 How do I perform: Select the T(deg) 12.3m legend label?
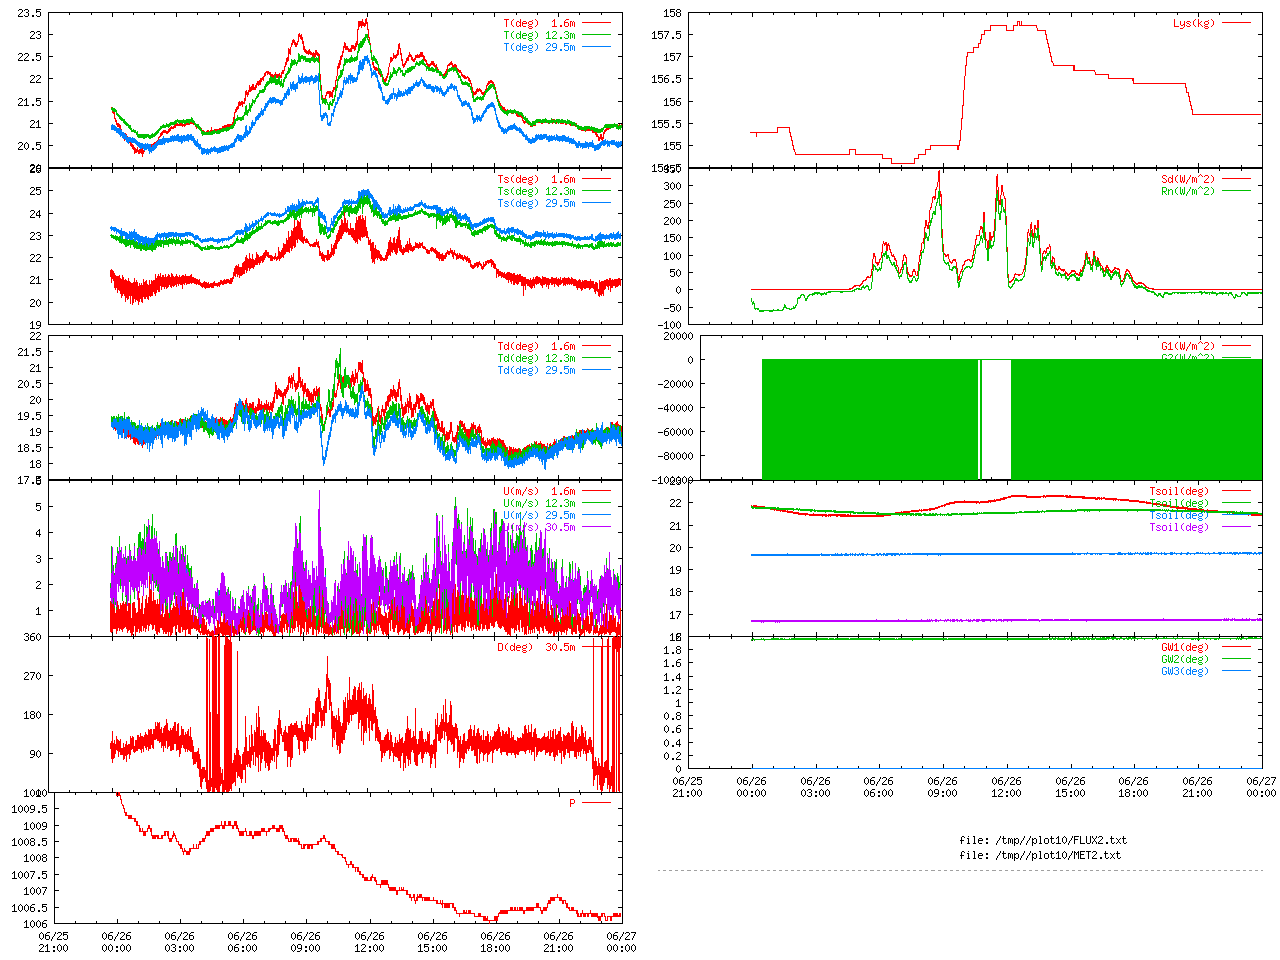[539, 35]
